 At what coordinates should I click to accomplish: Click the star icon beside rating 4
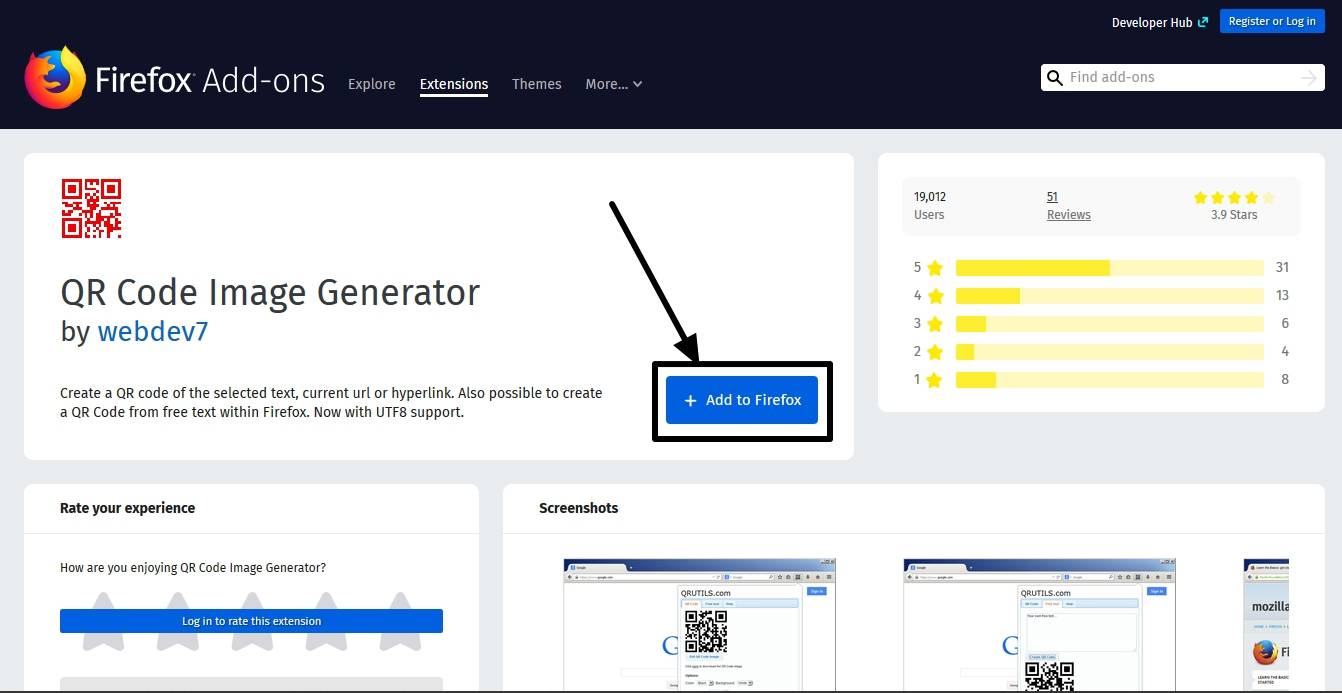935,296
